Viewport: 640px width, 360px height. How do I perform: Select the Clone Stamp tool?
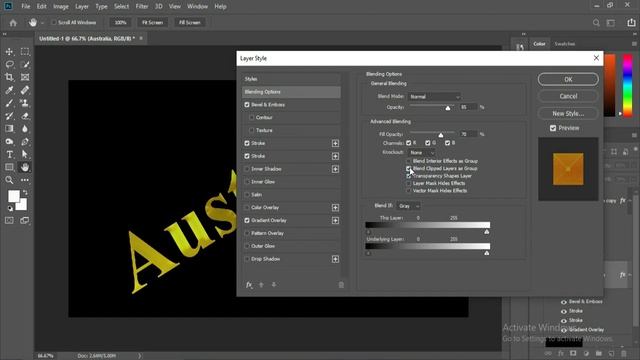point(25,103)
